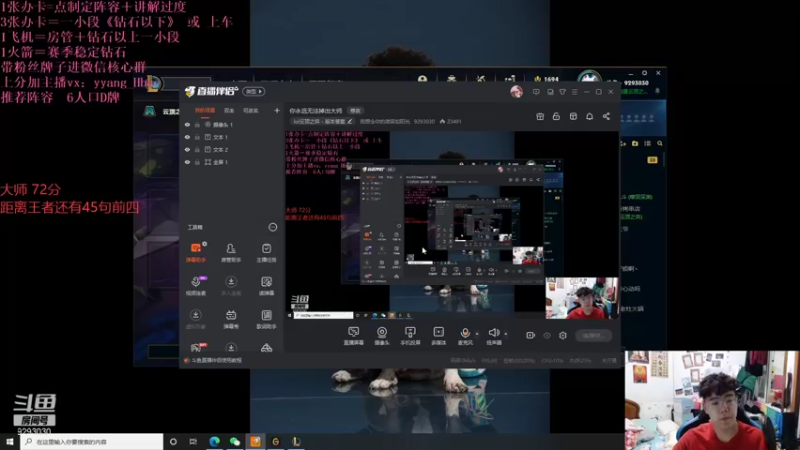Select the 文本 2 source row
Image resolution: width=800 pixels, height=450 pixels.
[231, 149]
